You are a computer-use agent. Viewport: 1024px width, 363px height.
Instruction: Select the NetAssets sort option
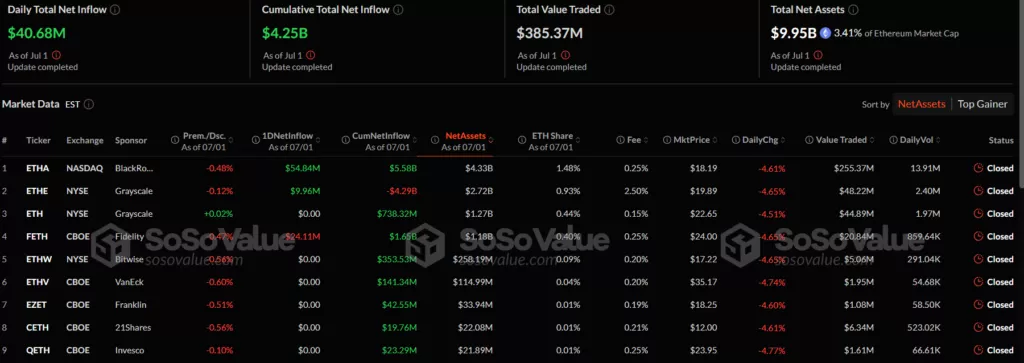click(921, 104)
